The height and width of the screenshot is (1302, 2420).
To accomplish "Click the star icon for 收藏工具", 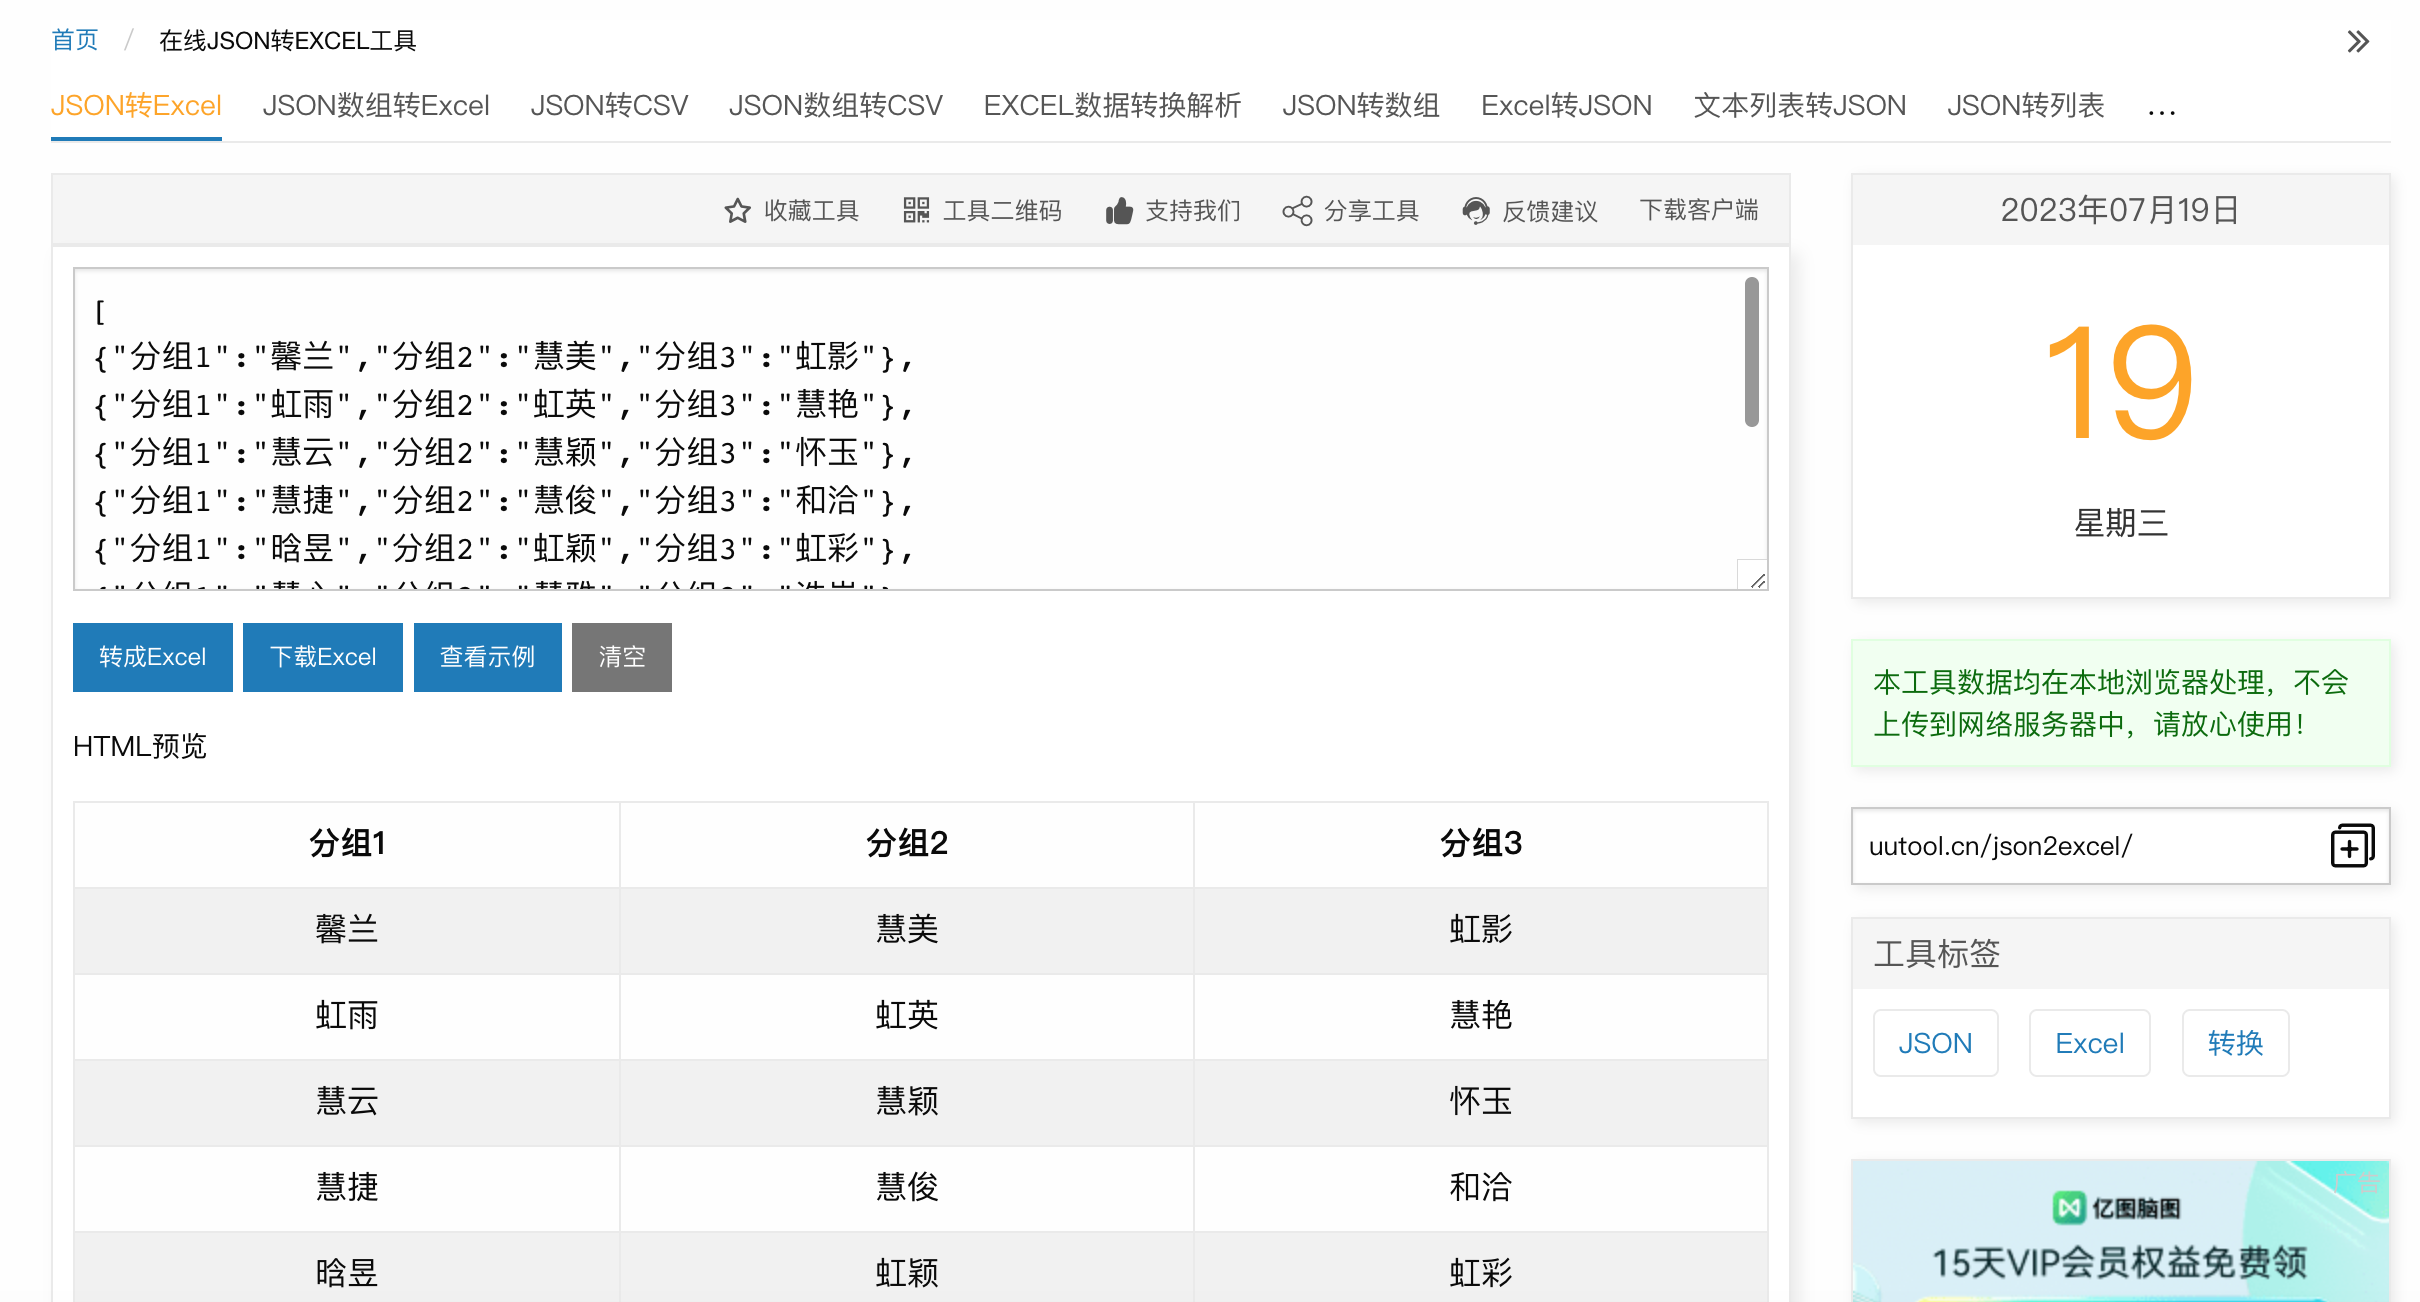I will point(737,211).
